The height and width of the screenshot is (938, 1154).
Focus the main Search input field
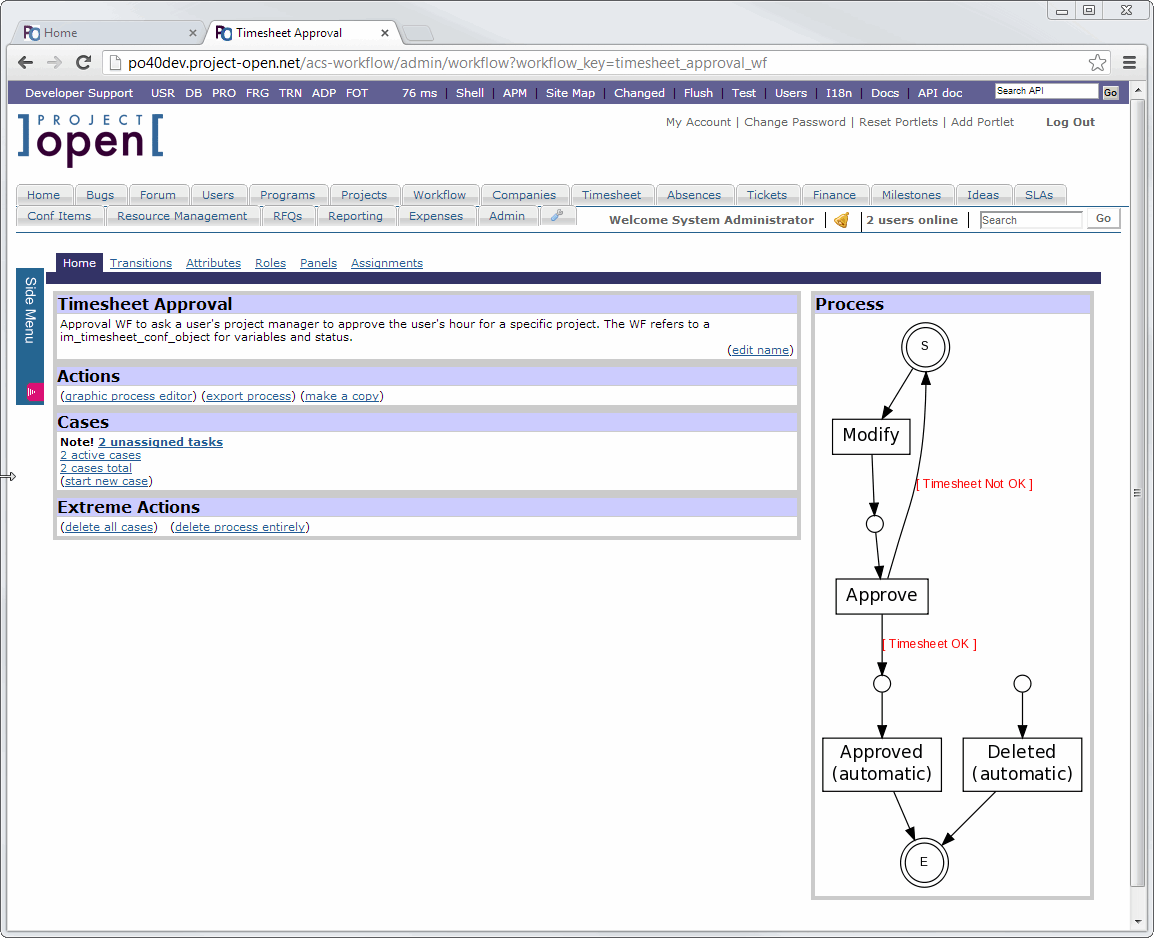pos(1032,220)
